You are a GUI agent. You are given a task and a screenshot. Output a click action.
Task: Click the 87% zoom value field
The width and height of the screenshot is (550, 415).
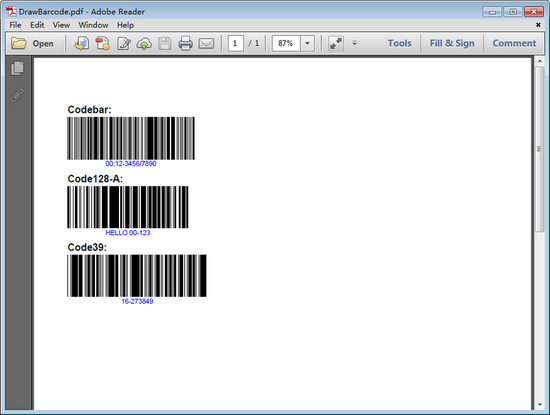286,43
